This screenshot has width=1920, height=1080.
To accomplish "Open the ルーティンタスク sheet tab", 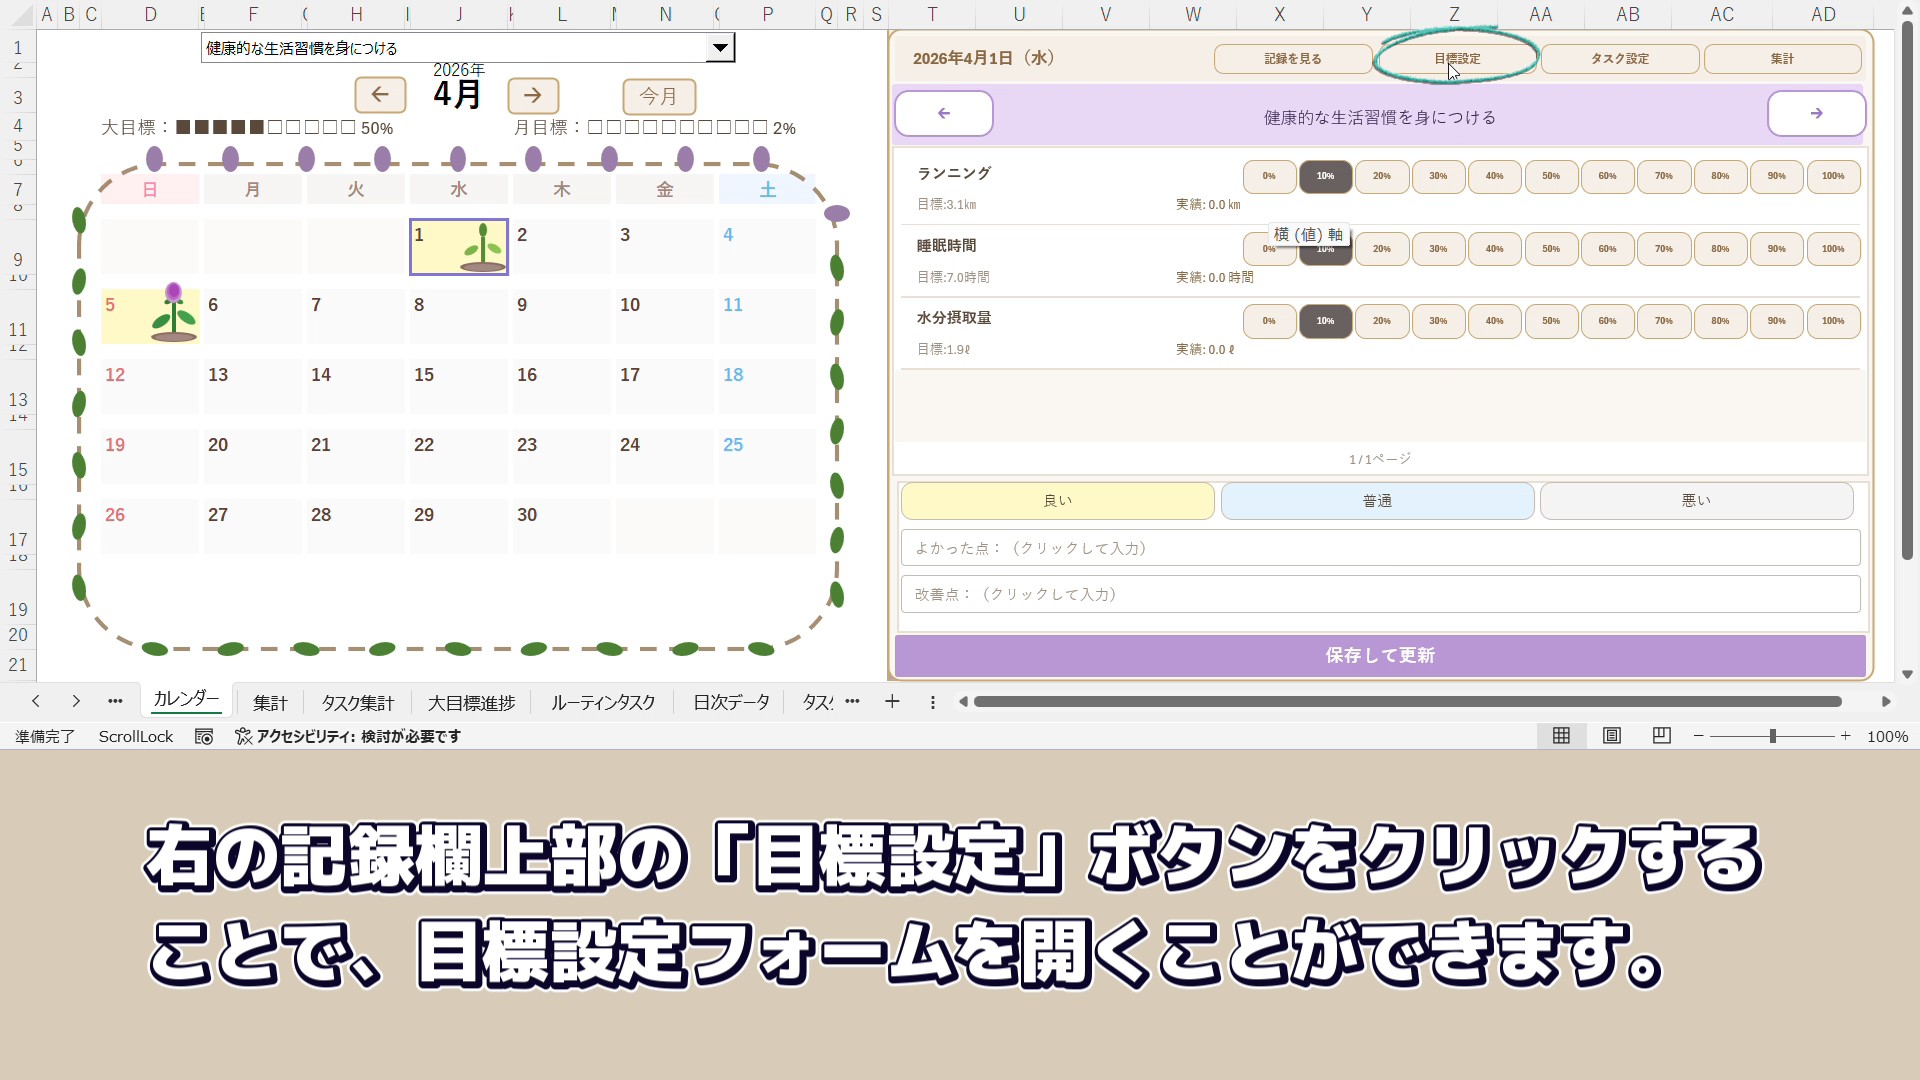I will pyautogui.click(x=603, y=703).
